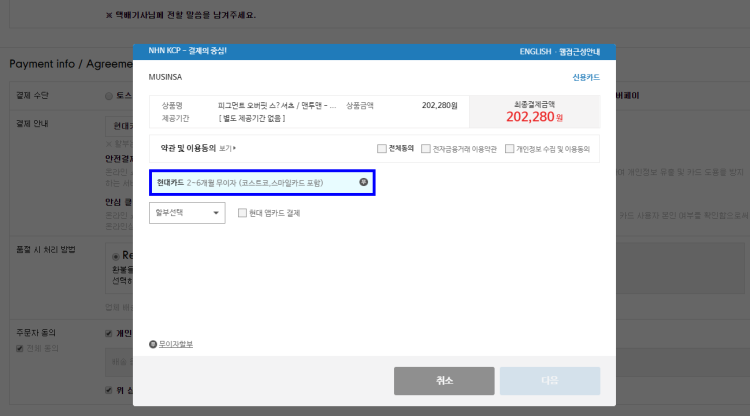Viewport: 750px width, 416px height.
Task: Check the 전자금융거래 이용약관 checkbox
Action: (425, 149)
